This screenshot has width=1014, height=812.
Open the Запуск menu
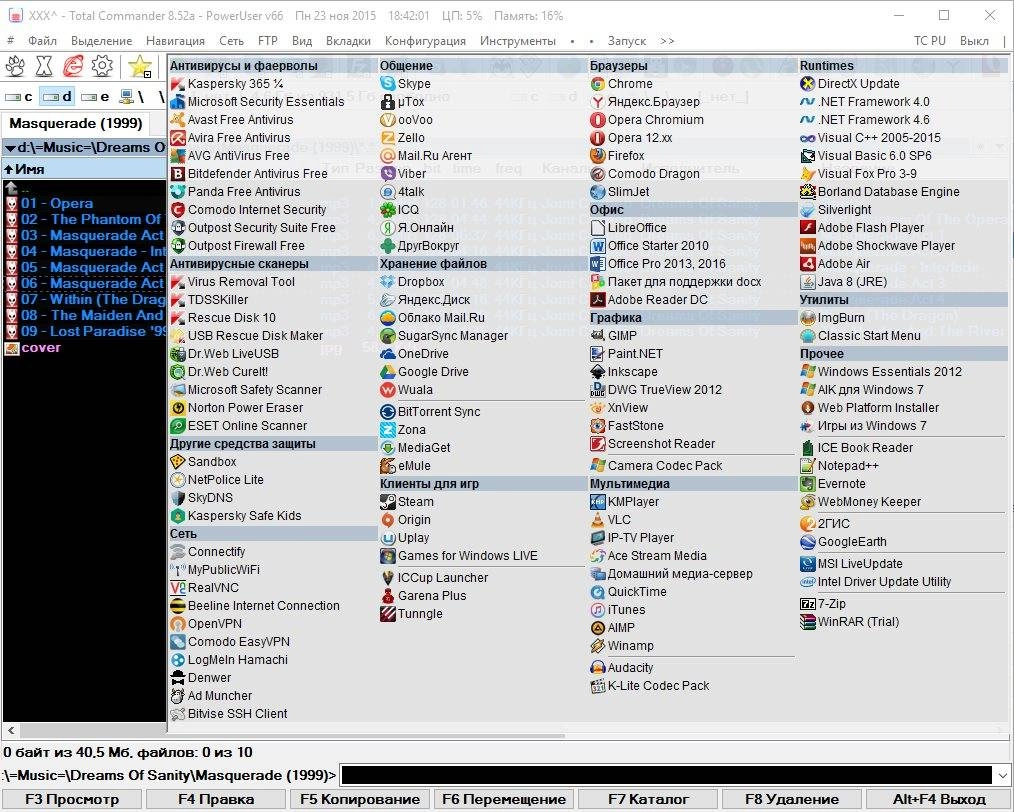click(x=627, y=41)
